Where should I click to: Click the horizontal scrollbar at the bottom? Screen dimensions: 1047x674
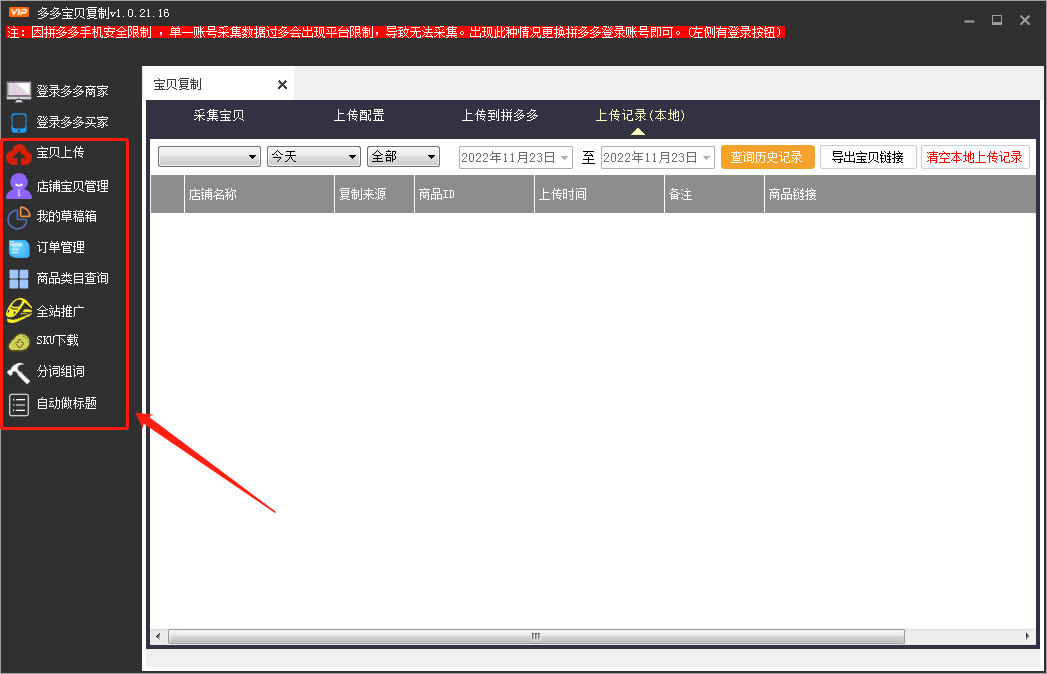pos(535,636)
